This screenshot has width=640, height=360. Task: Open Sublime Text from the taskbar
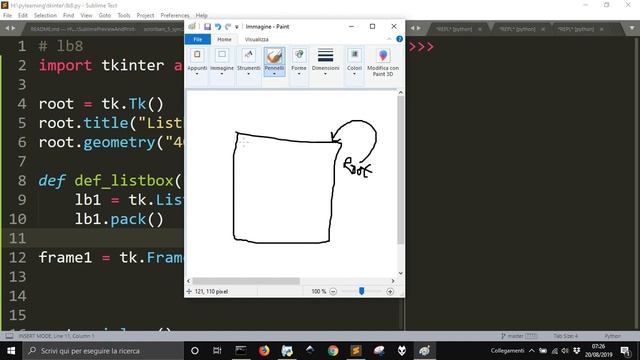coord(356,351)
